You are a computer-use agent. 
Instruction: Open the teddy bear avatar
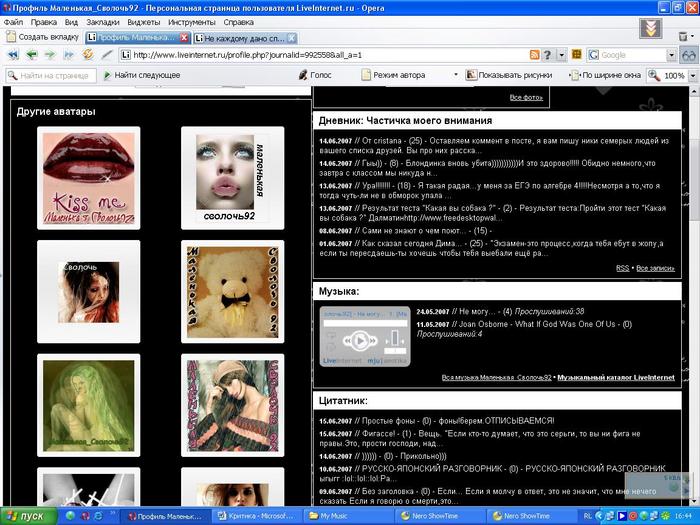(x=233, y=292)
